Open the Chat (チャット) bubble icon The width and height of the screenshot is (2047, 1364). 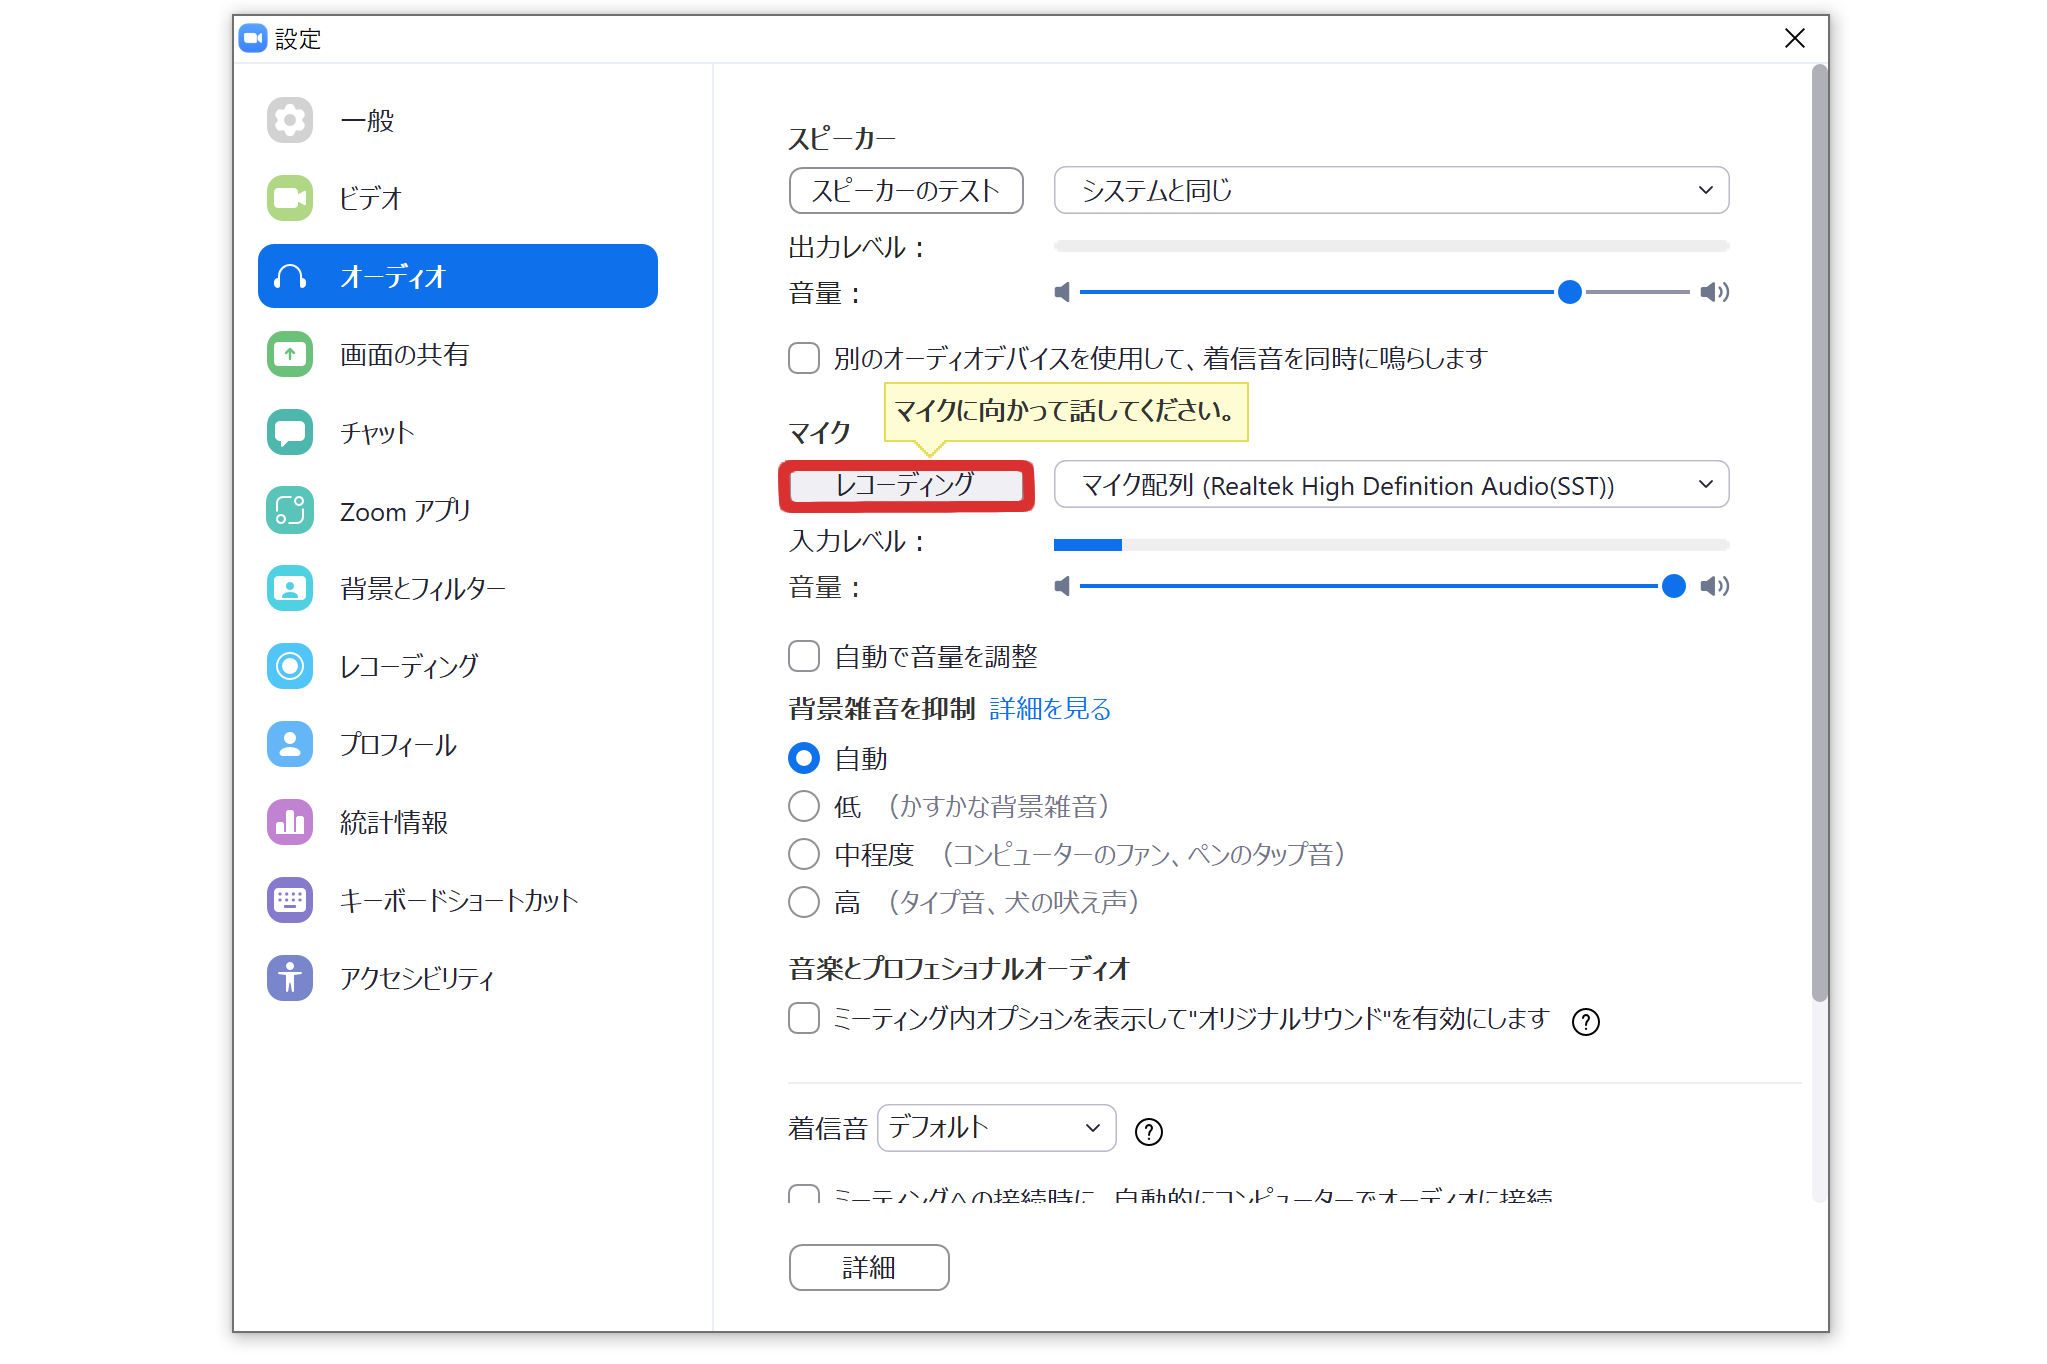click(x=290, y=432)
